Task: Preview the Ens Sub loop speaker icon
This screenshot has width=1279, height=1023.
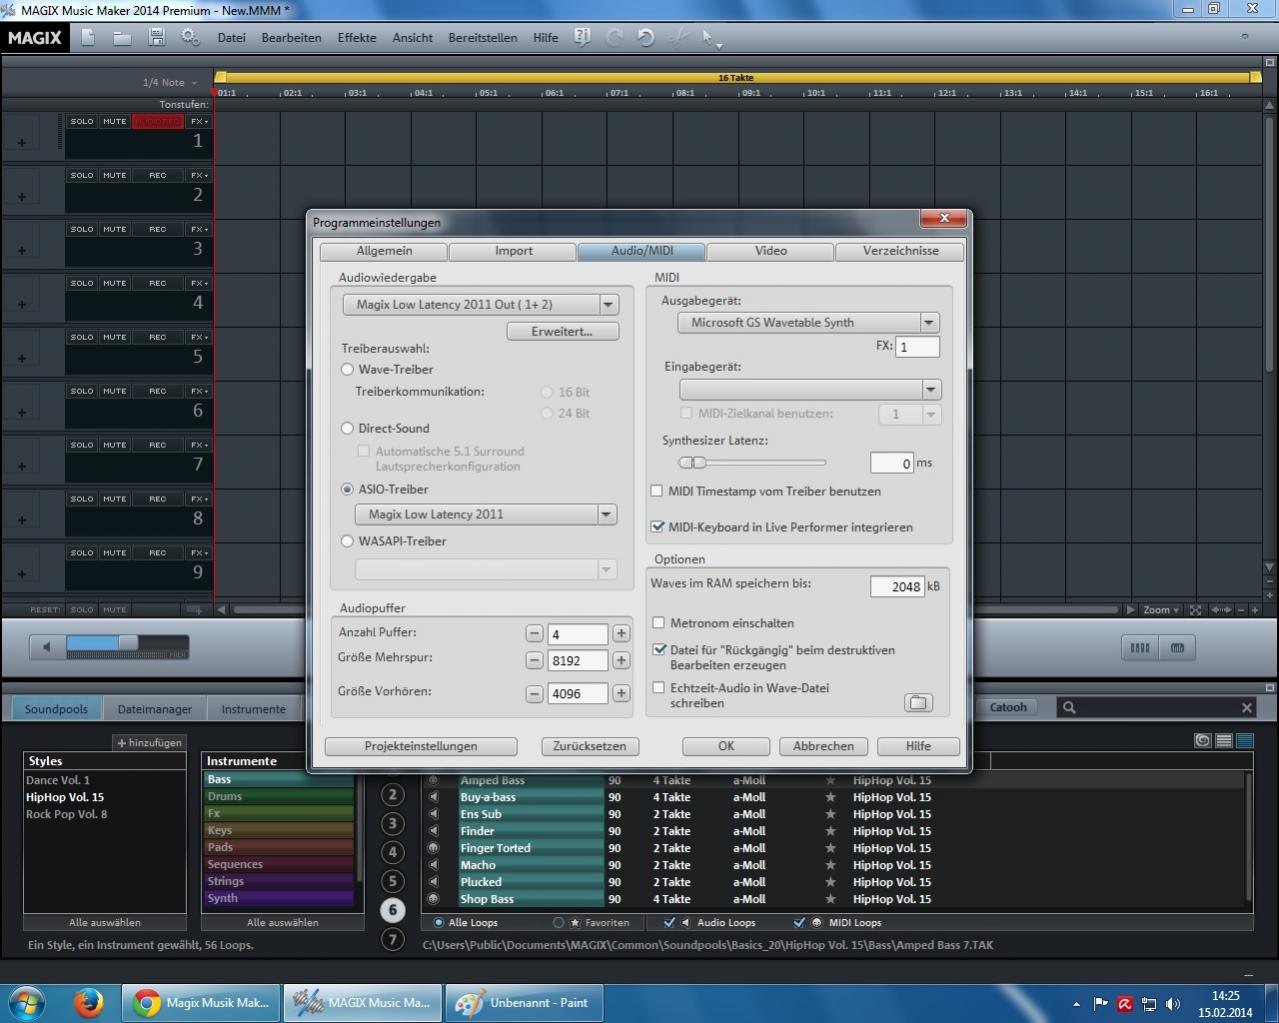Action: pyautogui.click(x=433, y=814)
